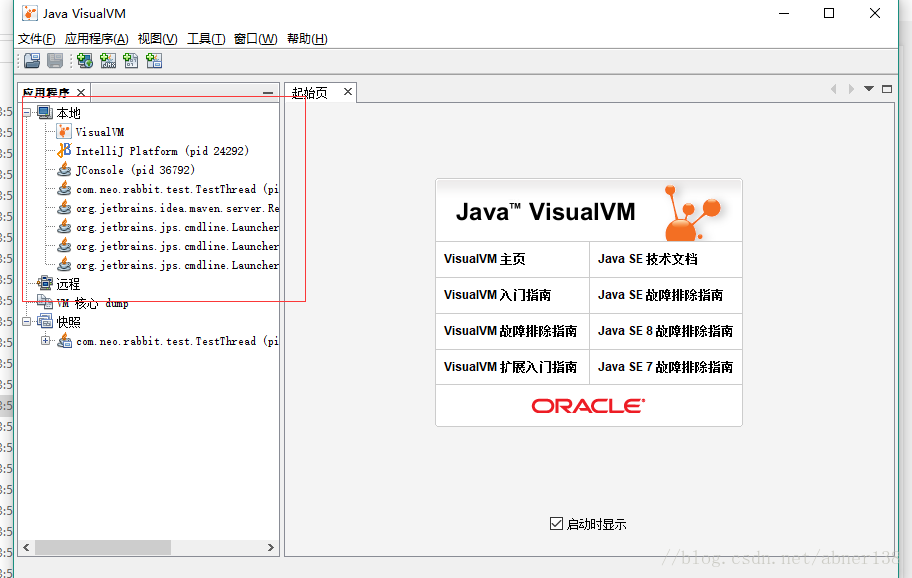Open the Java SE 7 故障排除指南 link
Viewport: 912px width, 578px height.
(666, 367)
